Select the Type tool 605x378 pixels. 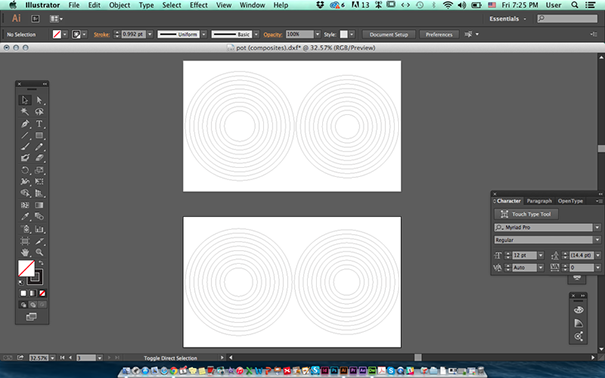tap(39, 124)
